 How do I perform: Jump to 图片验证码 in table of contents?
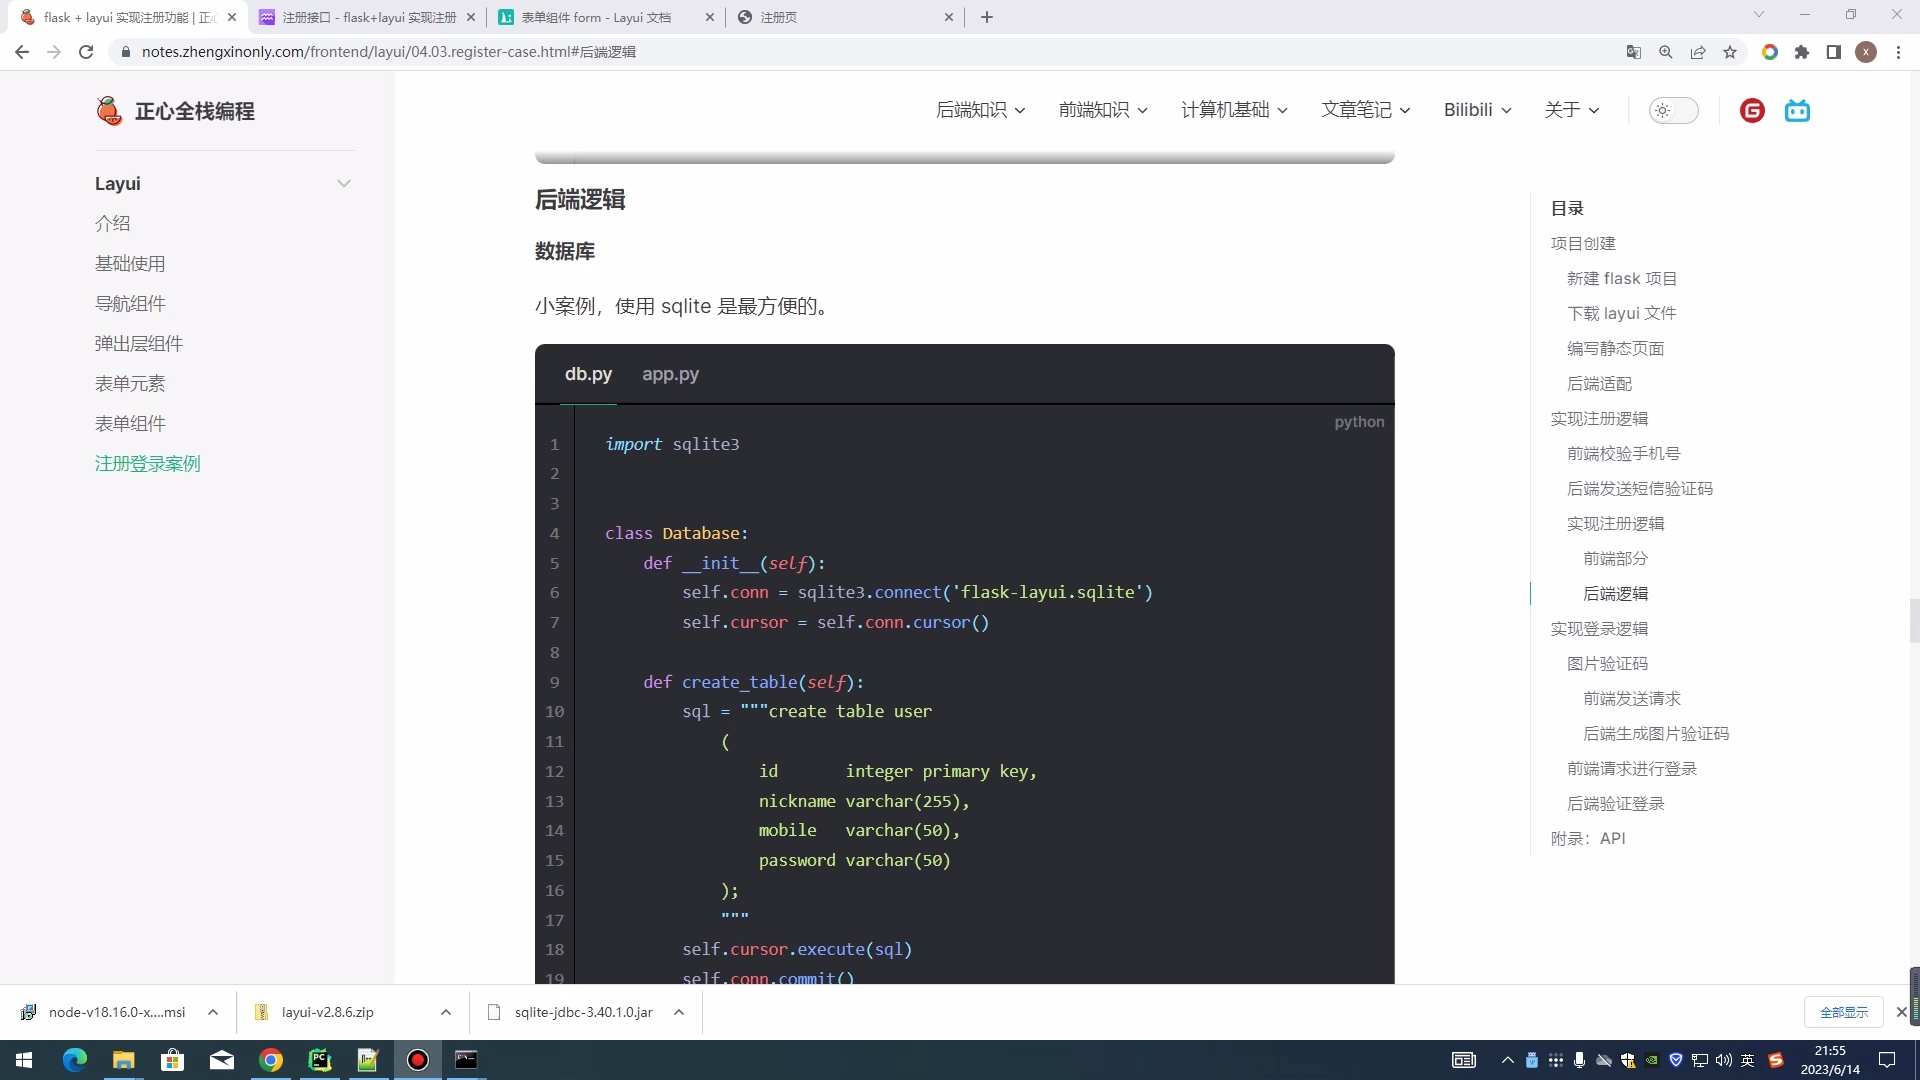tap(1607, 664)
